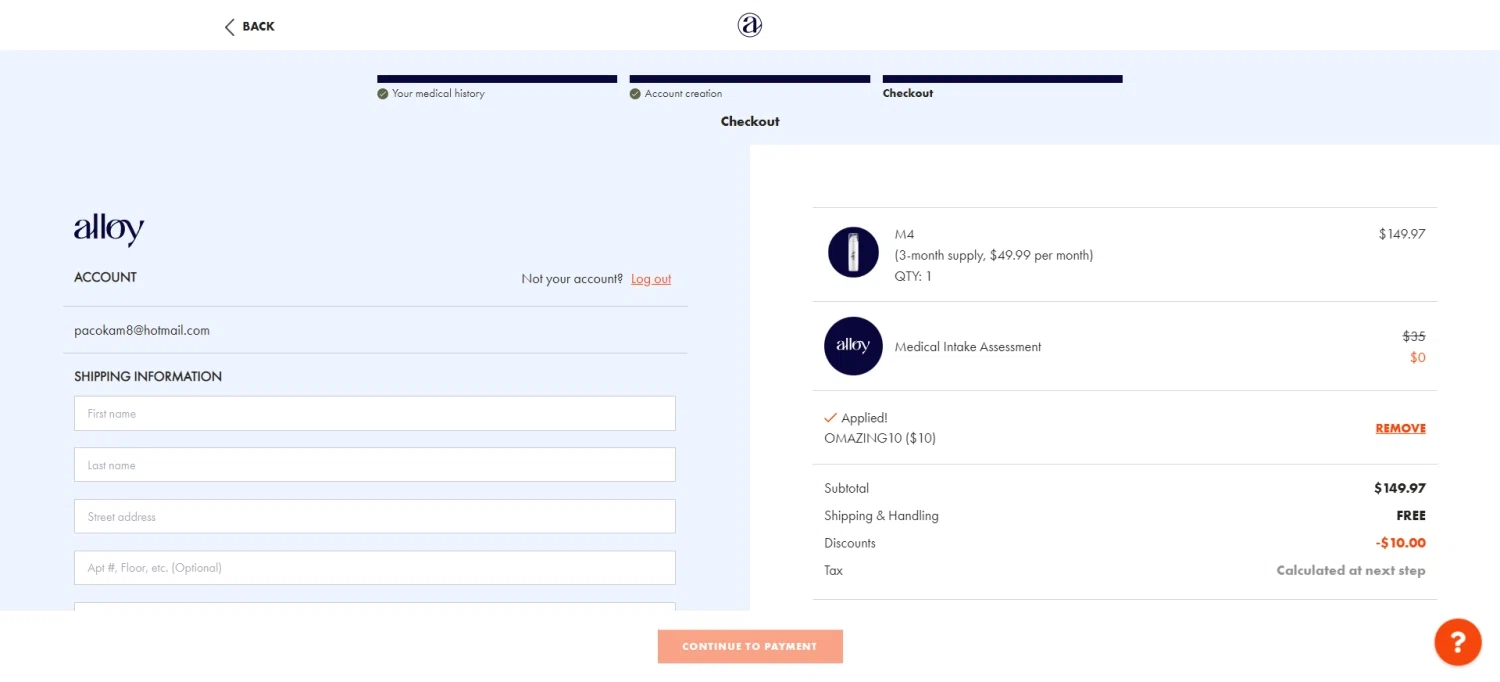
Task: Click the 'Discounts' label
Action: [x=850, y=543]
